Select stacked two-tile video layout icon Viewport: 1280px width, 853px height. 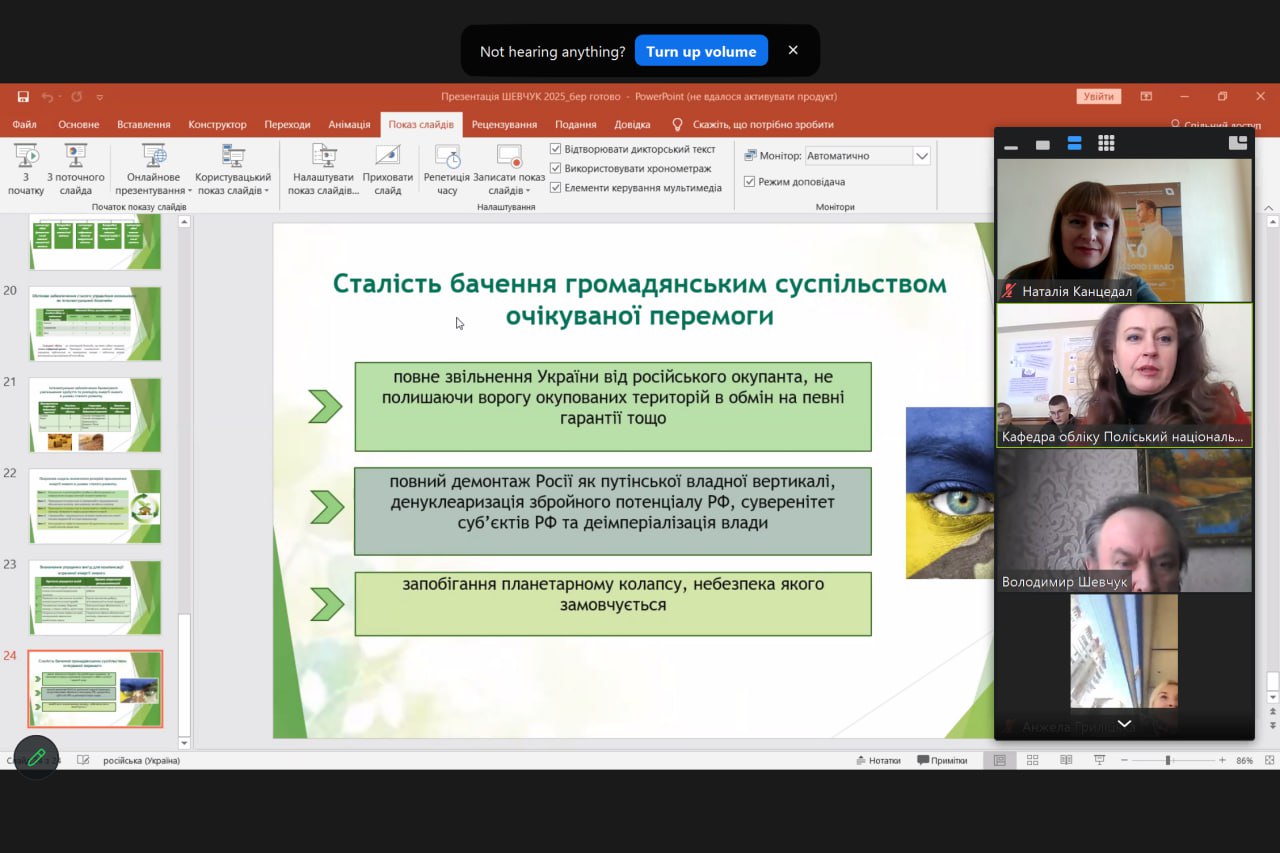click(1074, 143)
